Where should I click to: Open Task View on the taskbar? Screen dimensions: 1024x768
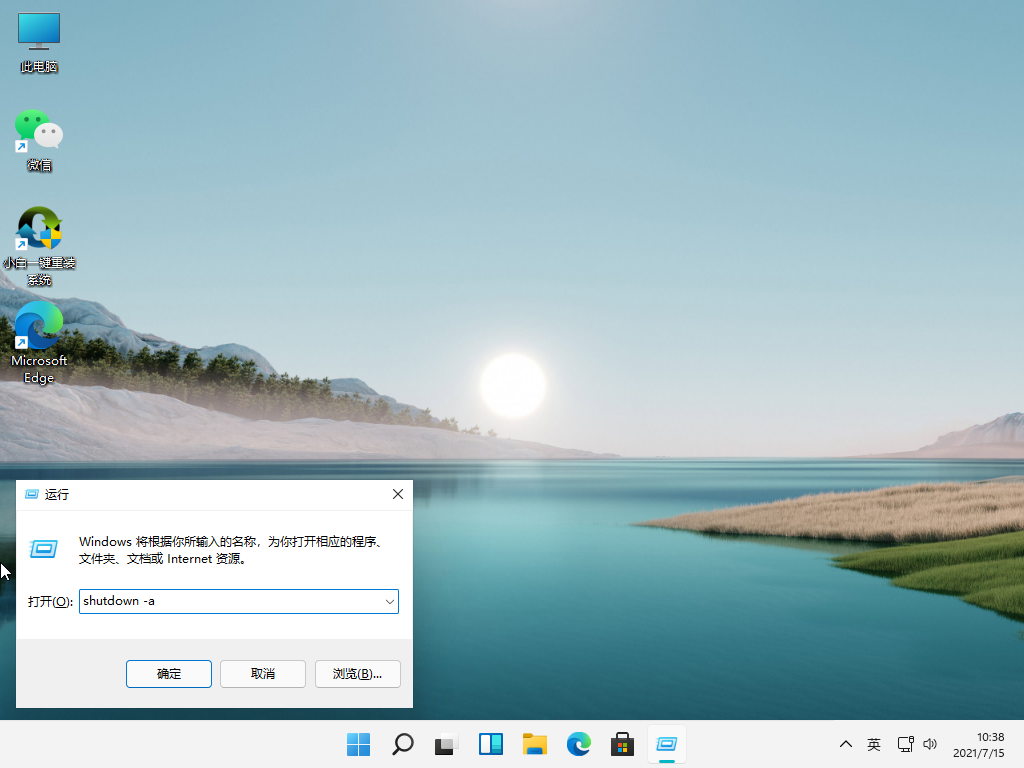coord(446,744)
